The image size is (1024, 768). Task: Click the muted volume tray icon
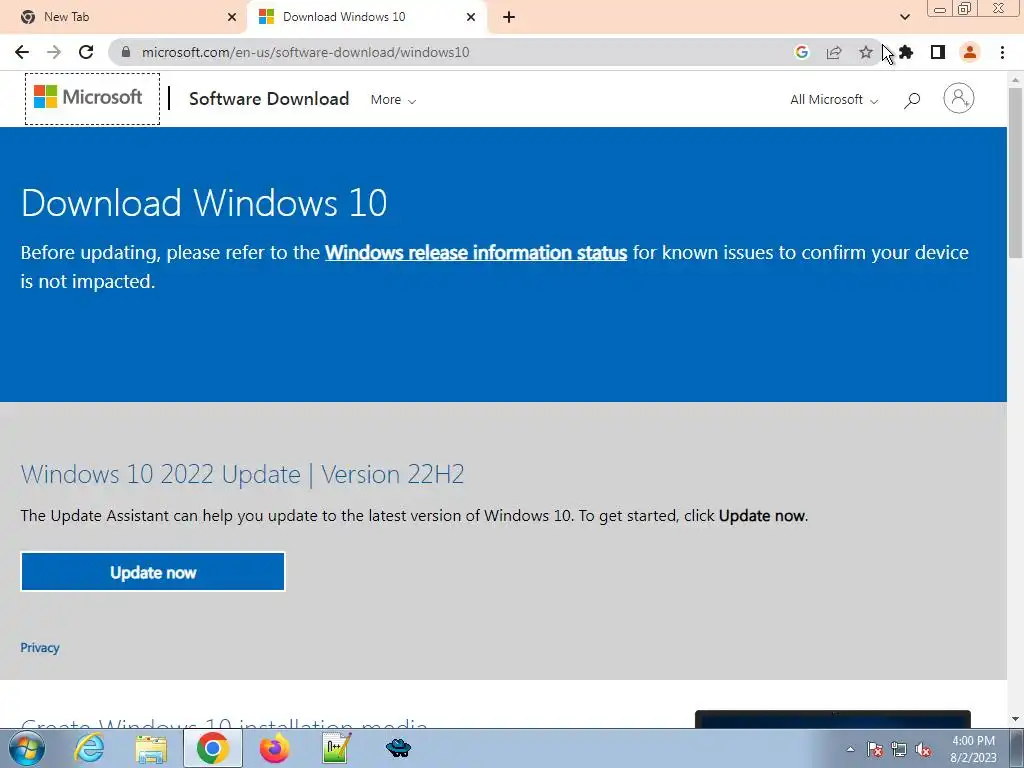[x=923, y=749]
